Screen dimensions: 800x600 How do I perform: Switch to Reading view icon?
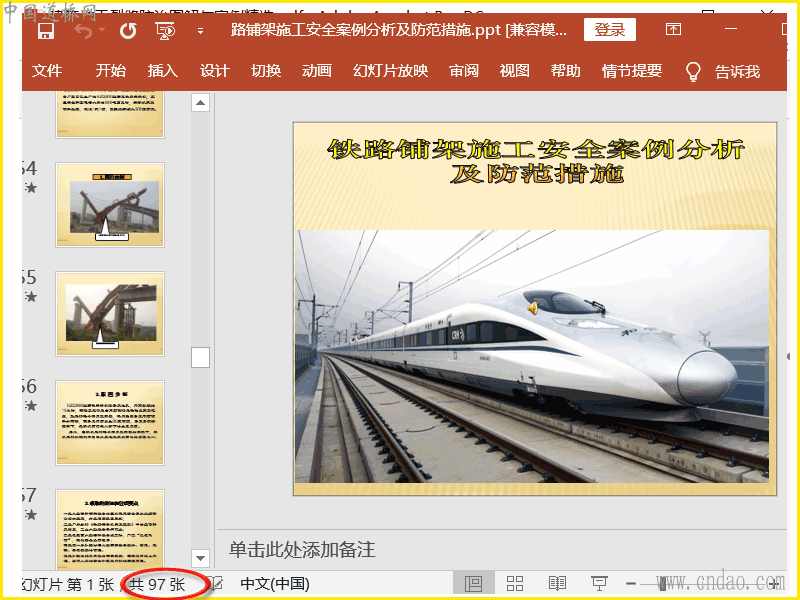[557, 583]
